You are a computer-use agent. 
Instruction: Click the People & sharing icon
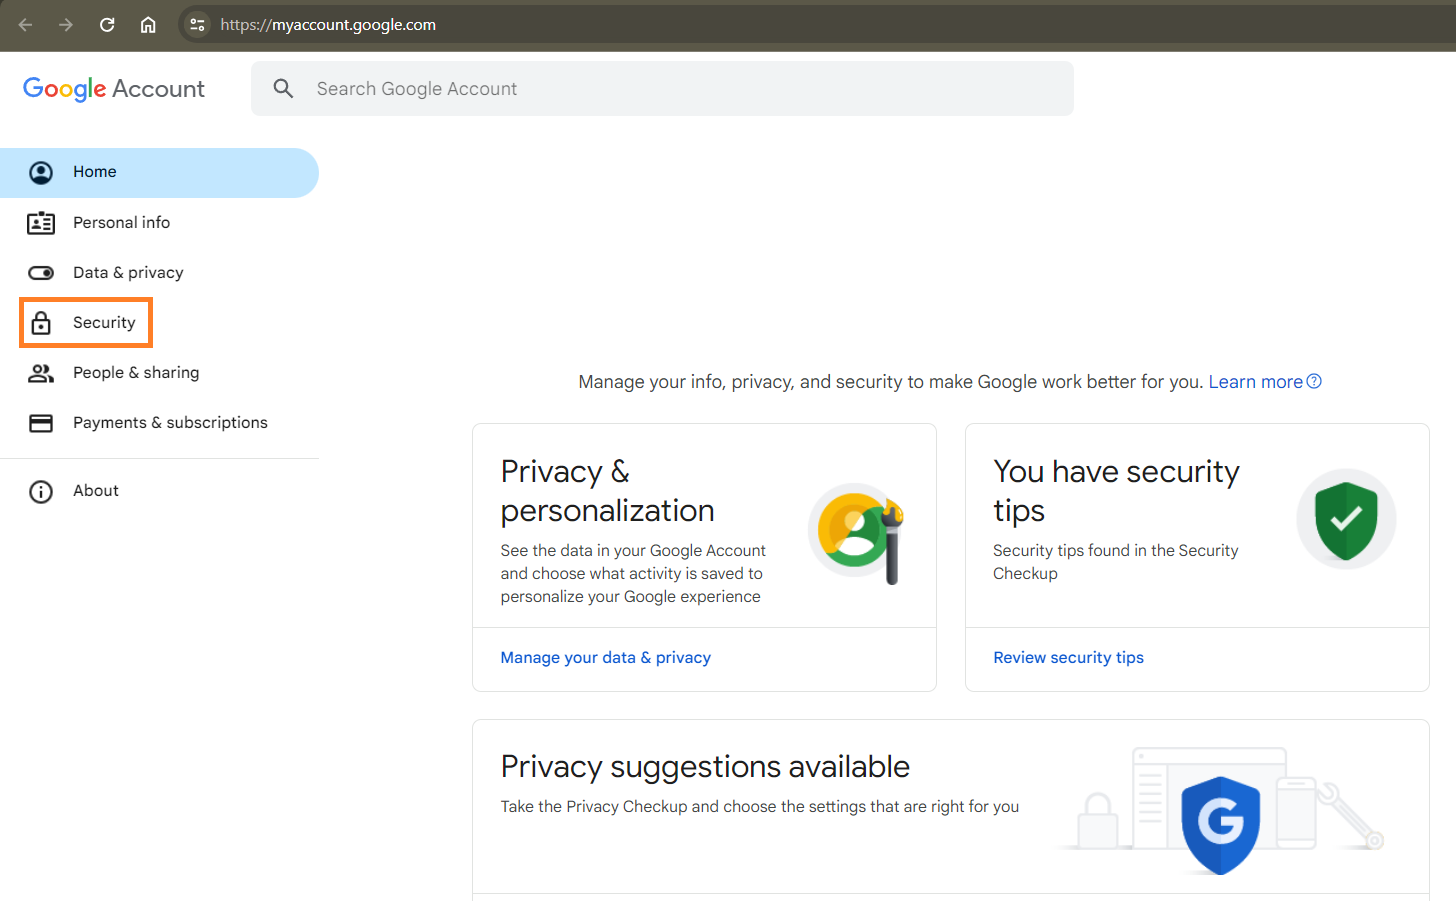point(41,373)
